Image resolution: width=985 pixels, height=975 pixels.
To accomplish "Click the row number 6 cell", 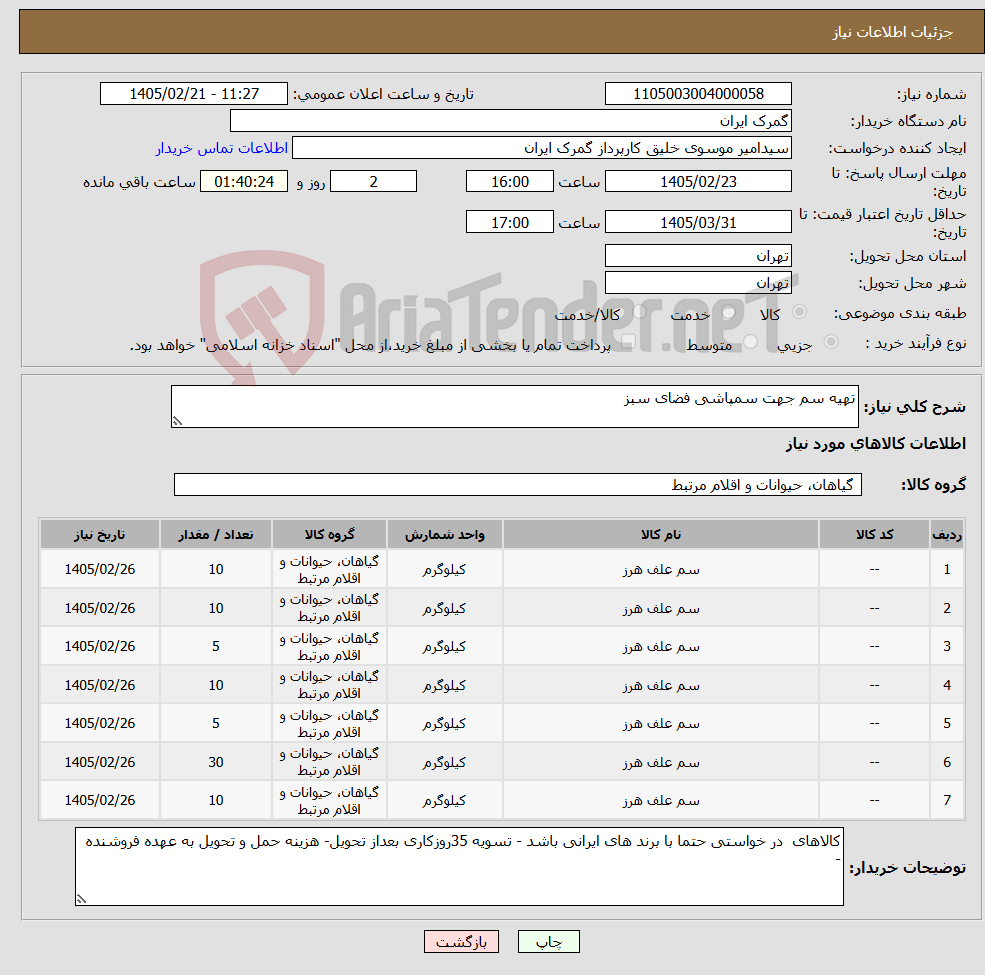I will coord(947,761).
